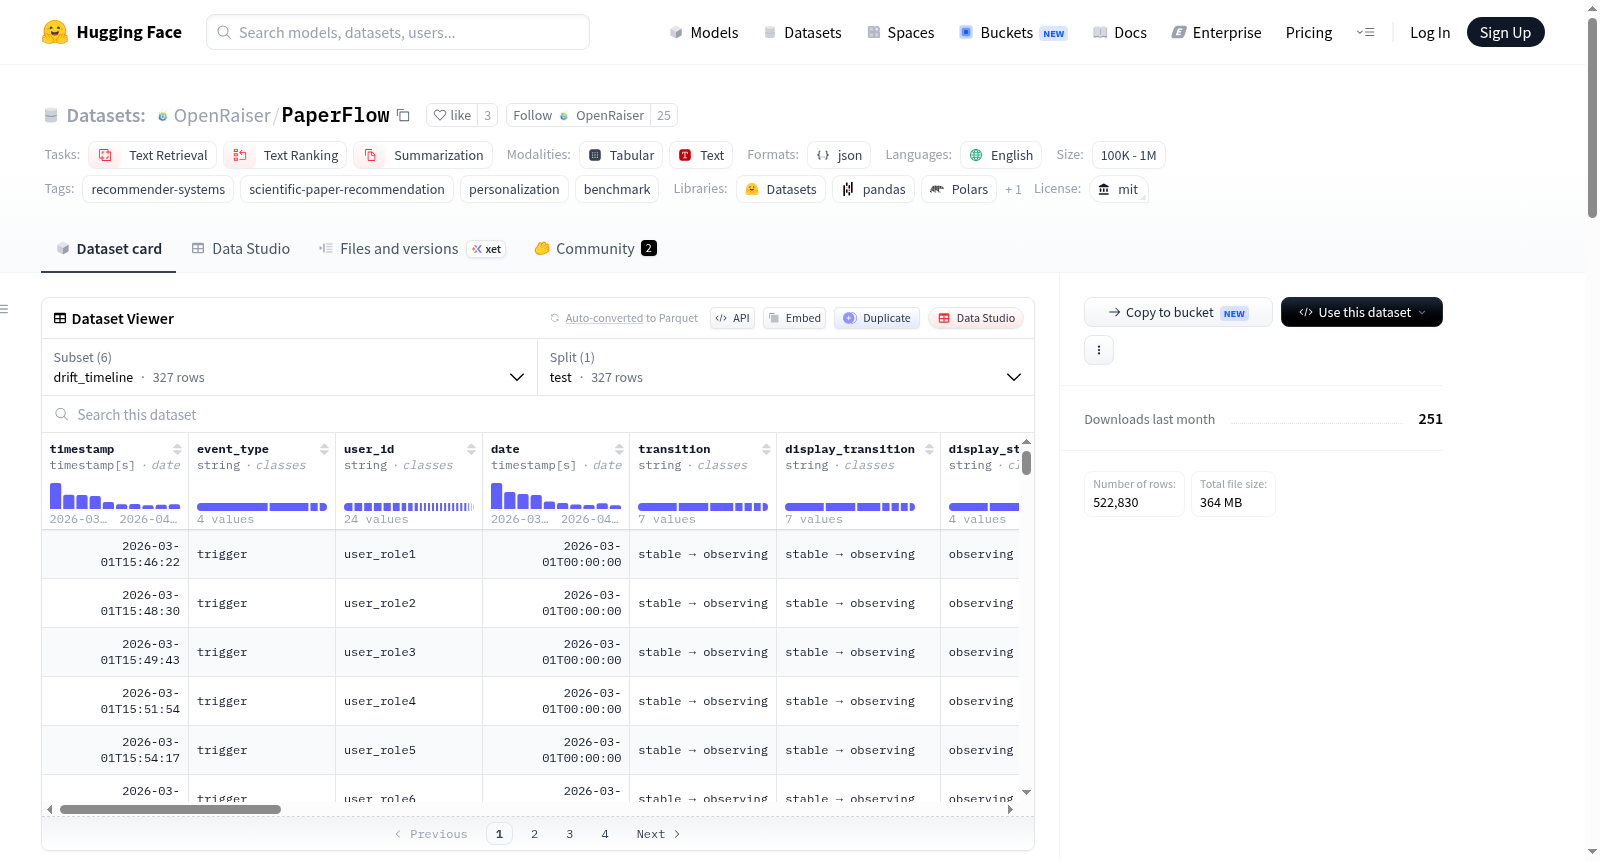Expand the Subset drift_timeline dropdown

[289, 367]
